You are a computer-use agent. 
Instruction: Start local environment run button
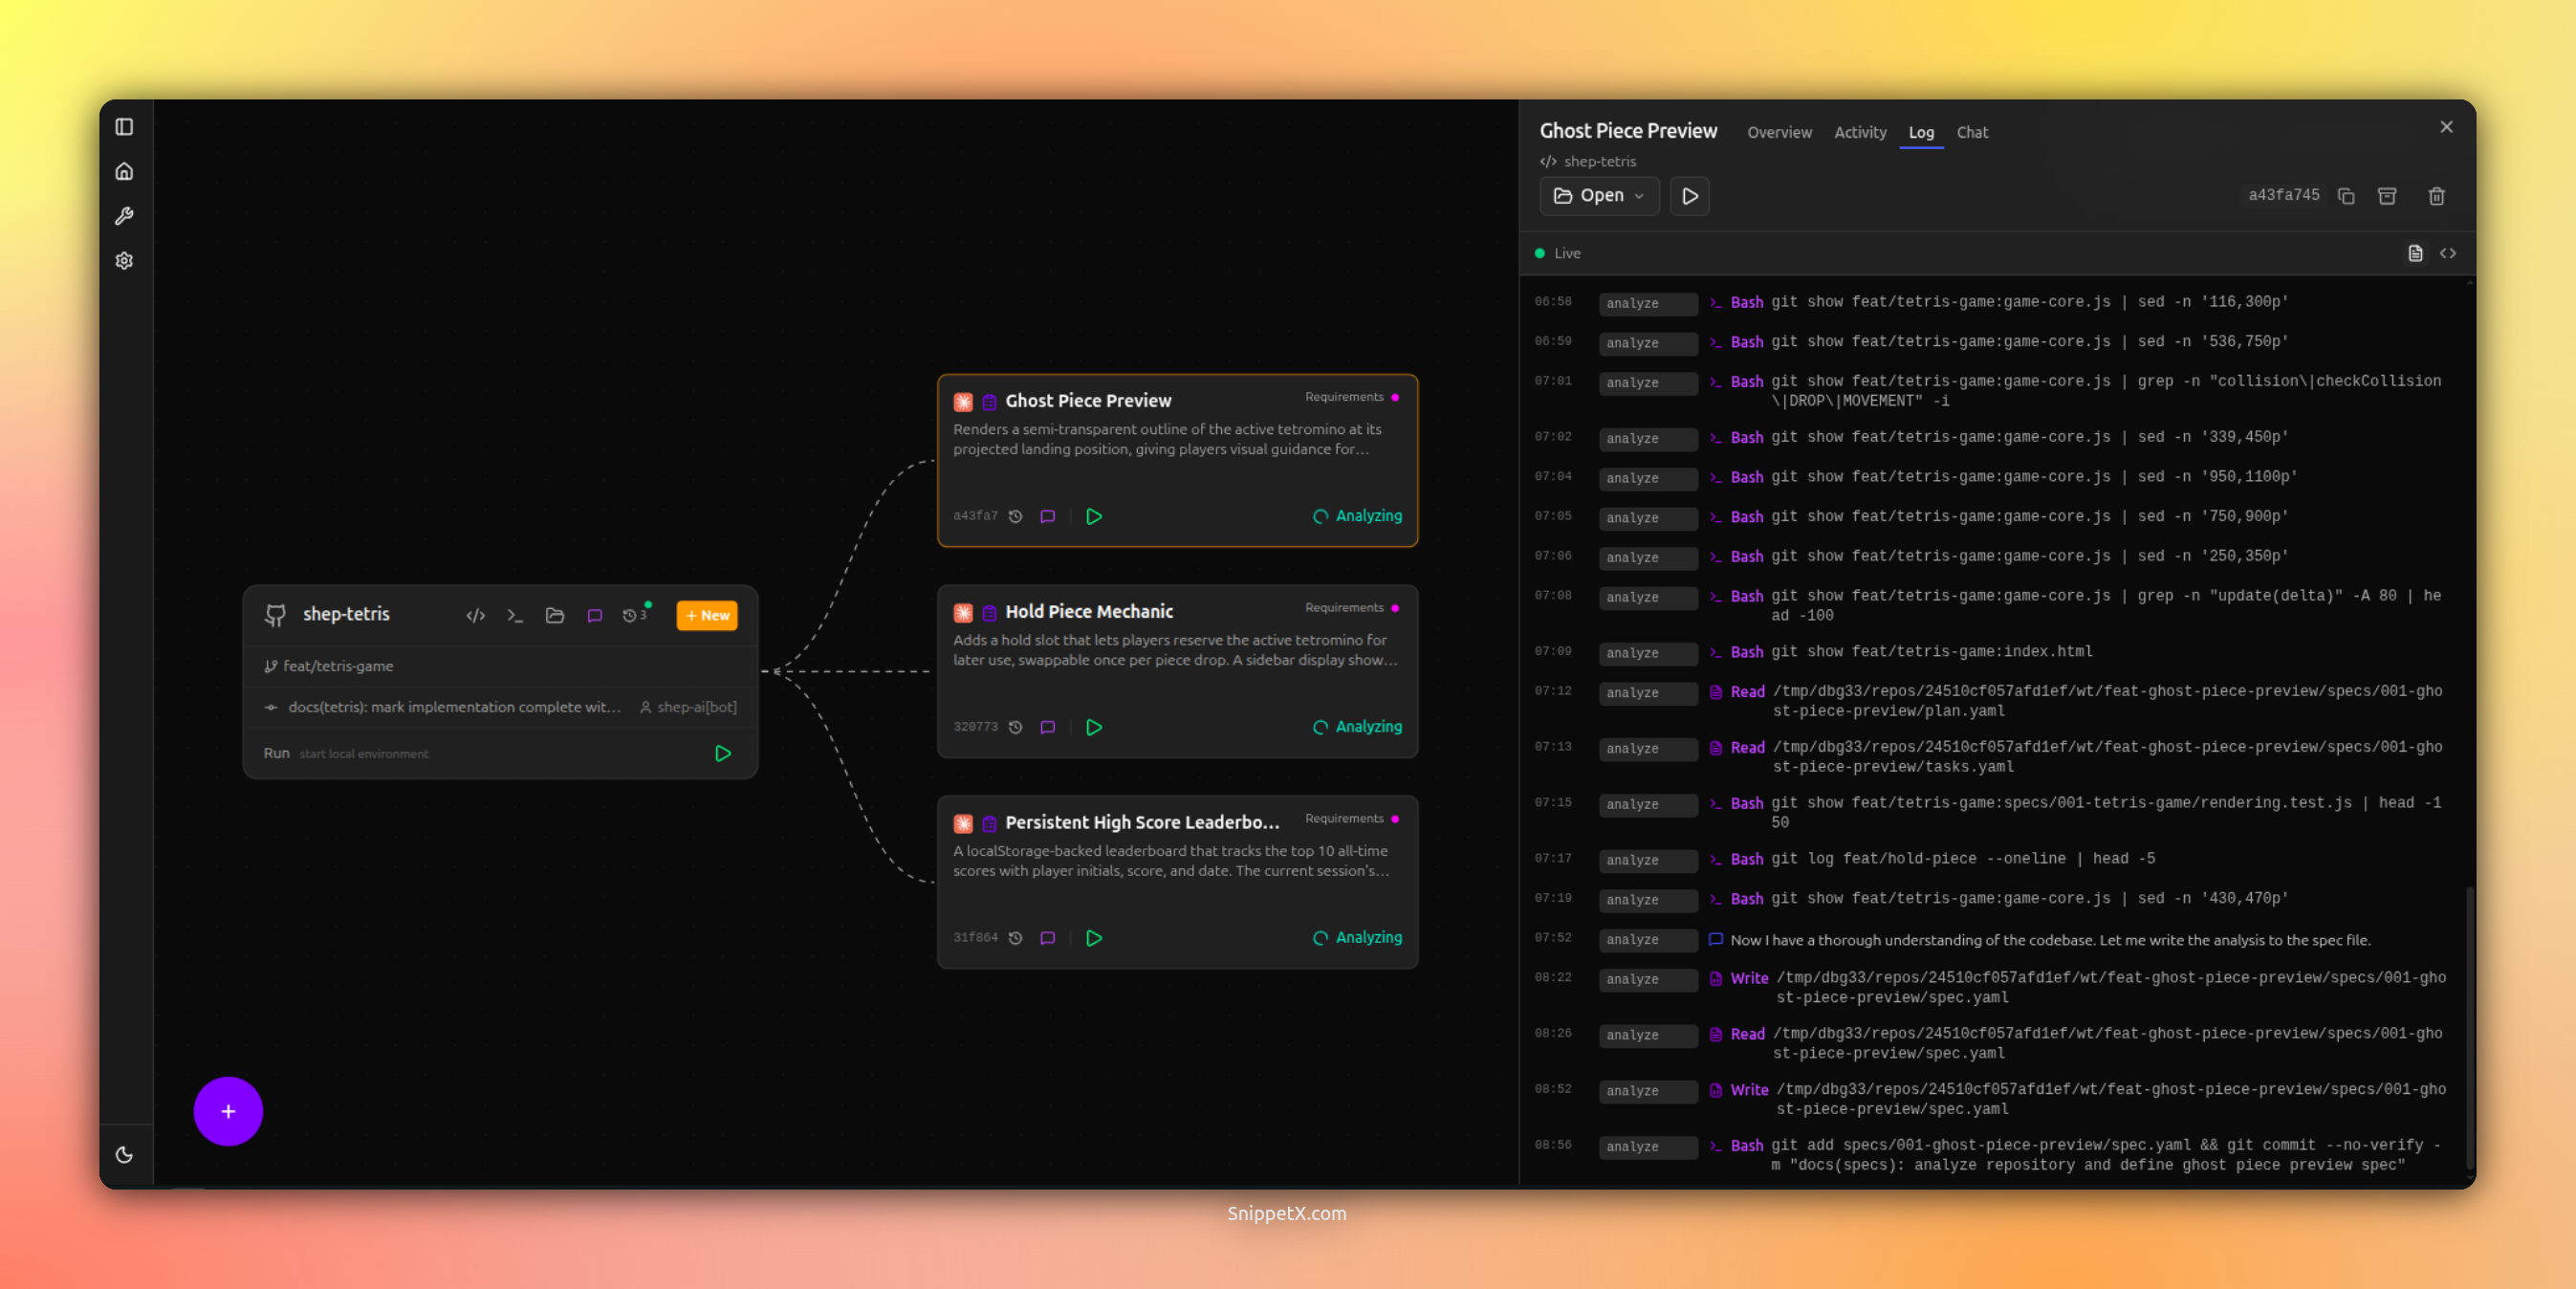tap(723, 753)
